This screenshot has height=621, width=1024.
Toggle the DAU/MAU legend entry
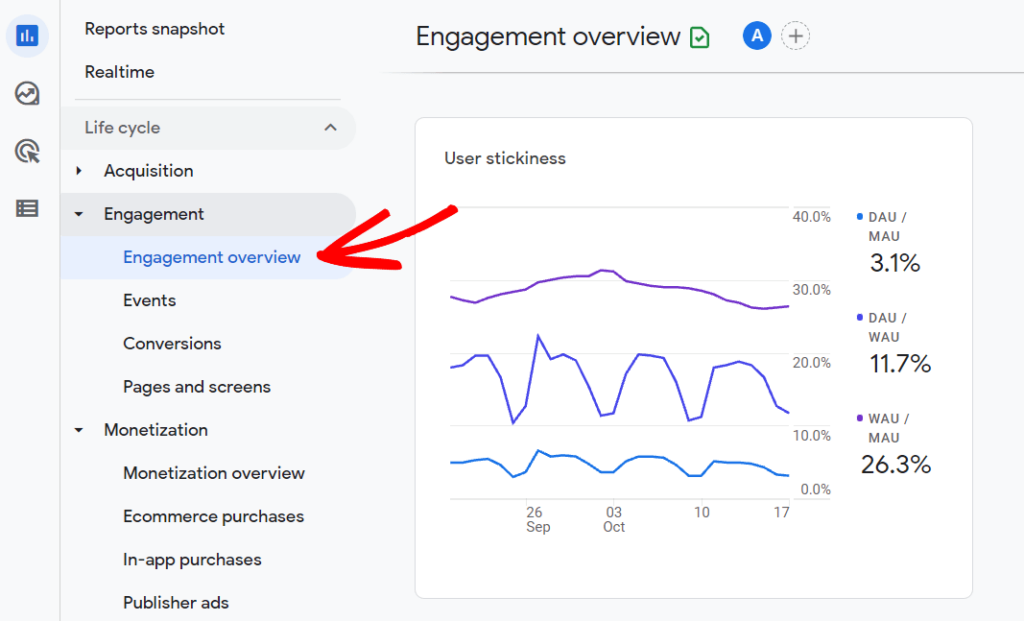[886, 226]
